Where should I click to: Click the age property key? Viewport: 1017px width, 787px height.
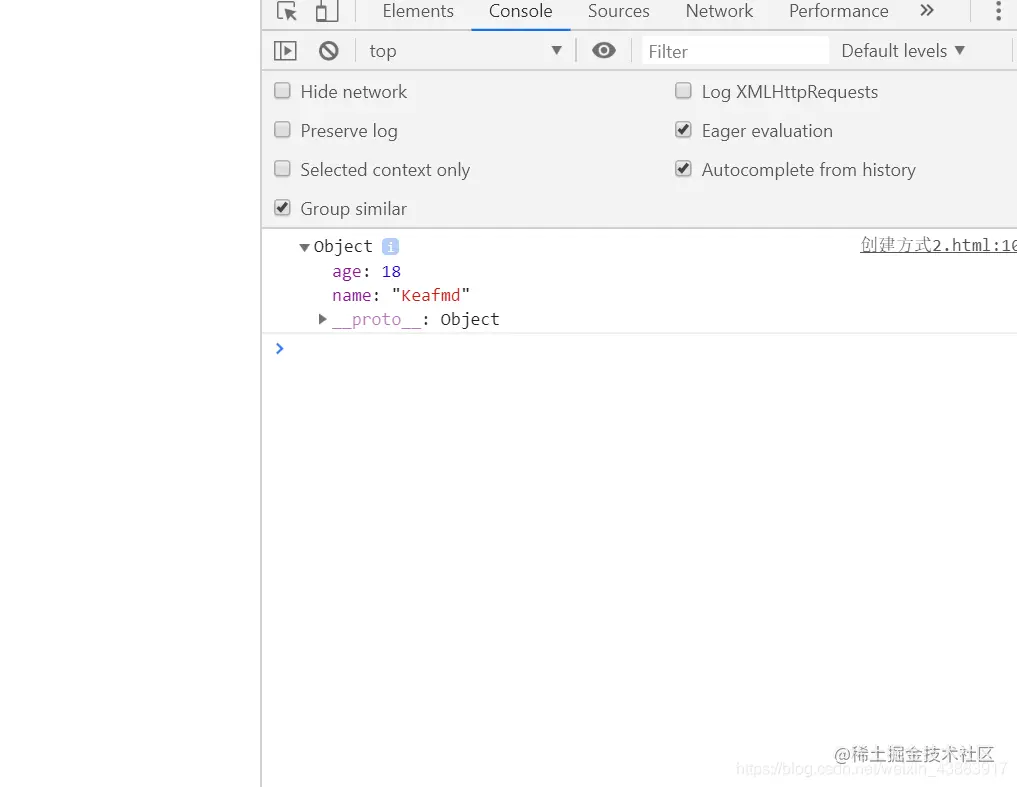[x=346, y=272]
